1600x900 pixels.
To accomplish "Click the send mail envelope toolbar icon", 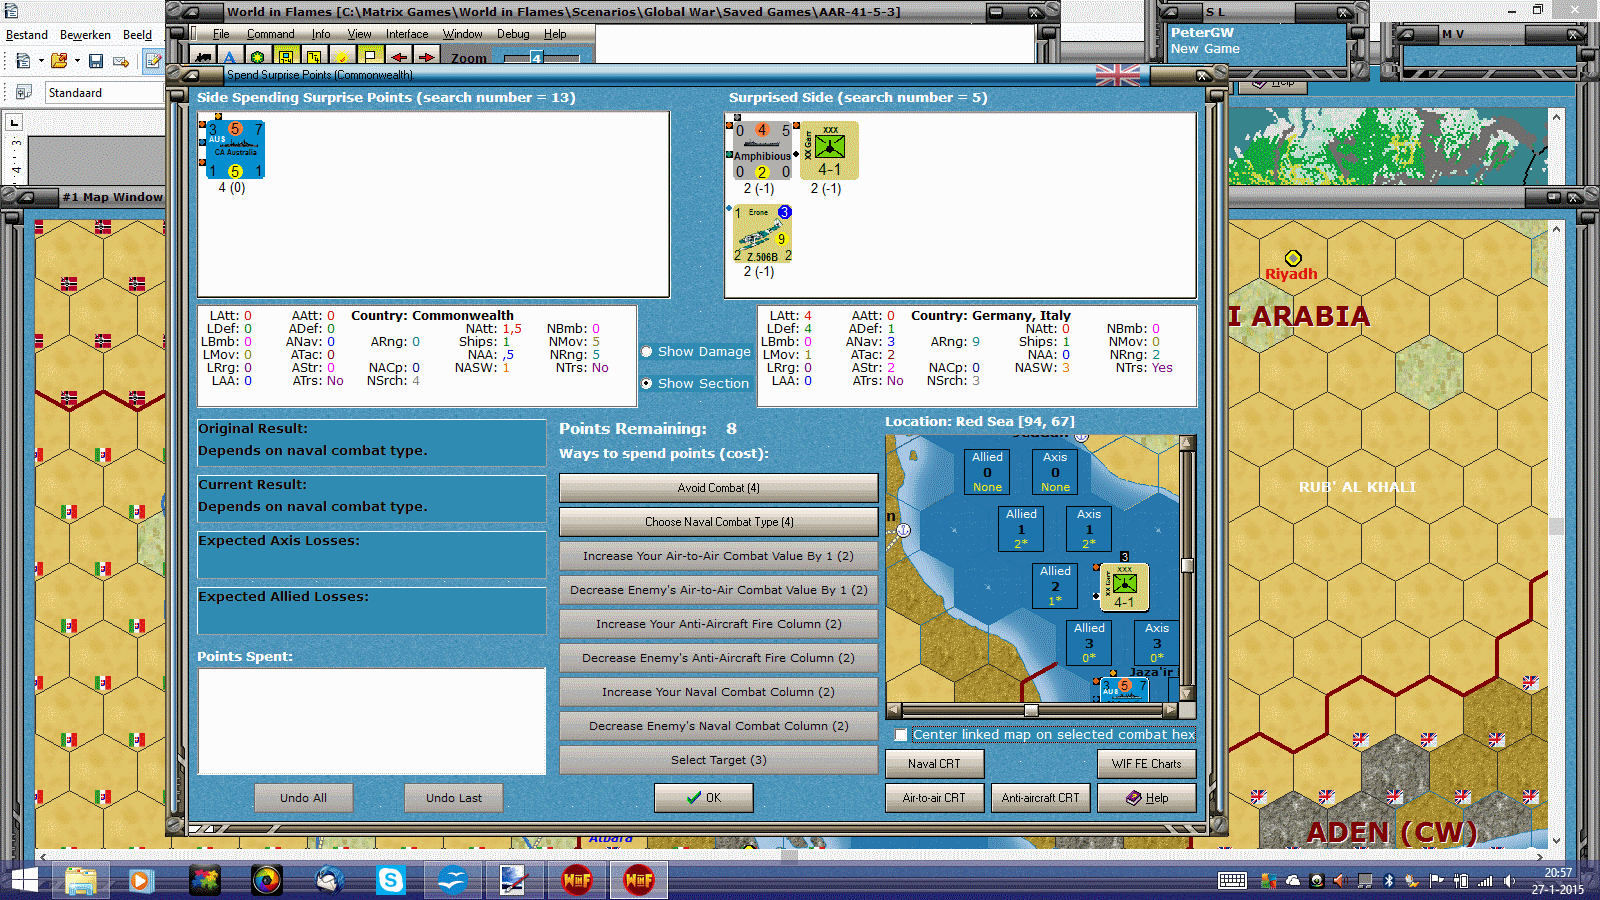I will [x=121, y=61].
